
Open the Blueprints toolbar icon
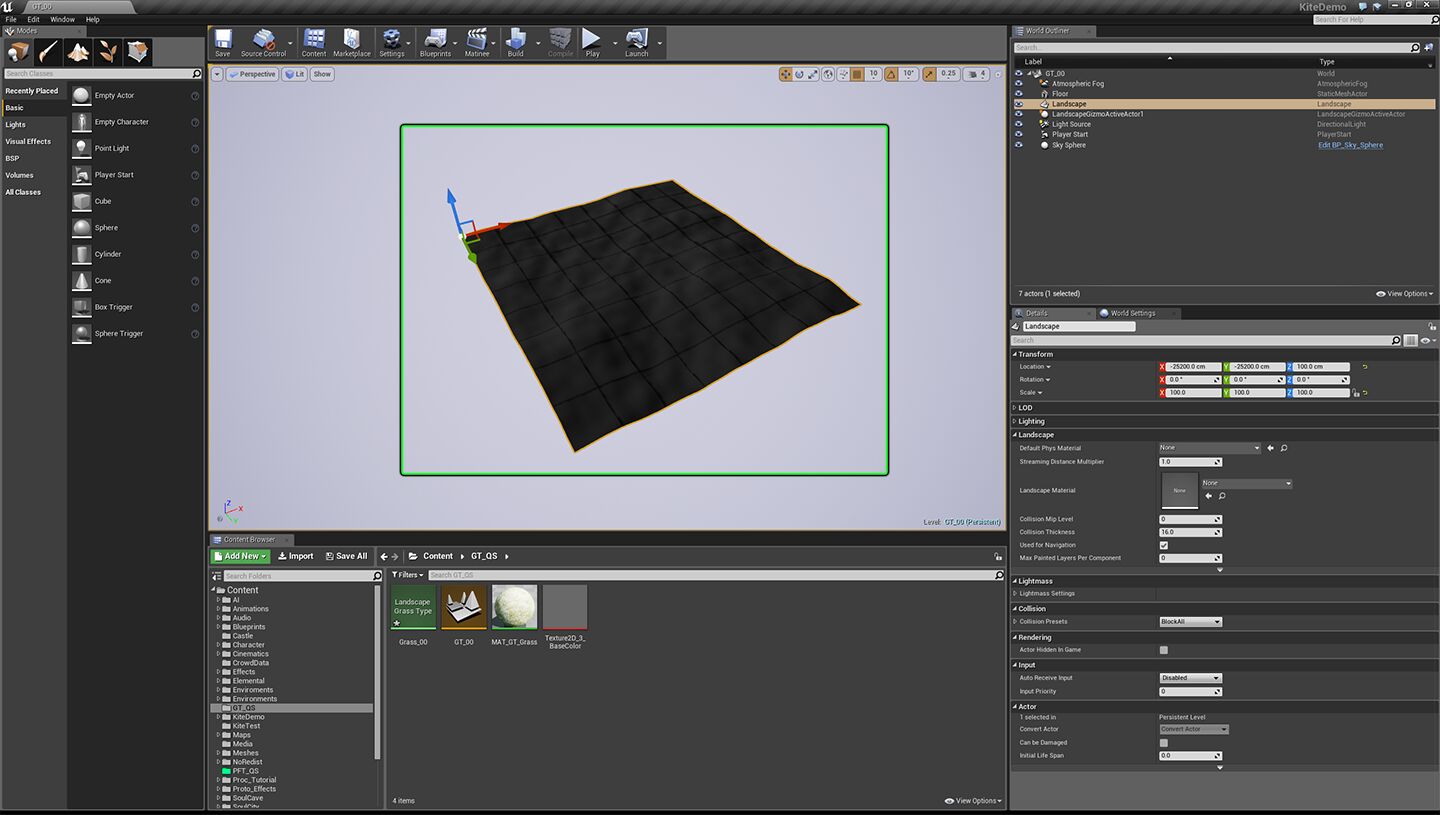pyautogui.click(x=435, y=41)
